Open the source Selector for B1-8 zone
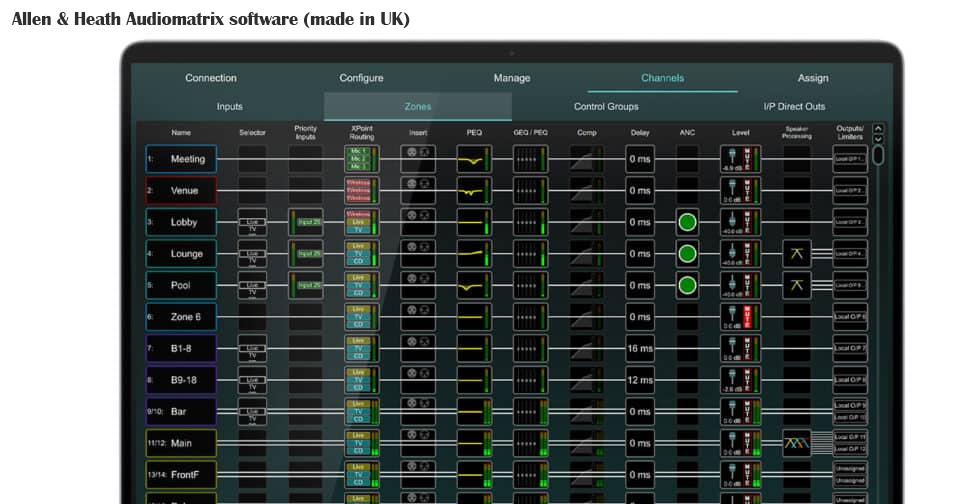Image resolution: width=960 pixels, height=504 pixels. tap(252, 349)
